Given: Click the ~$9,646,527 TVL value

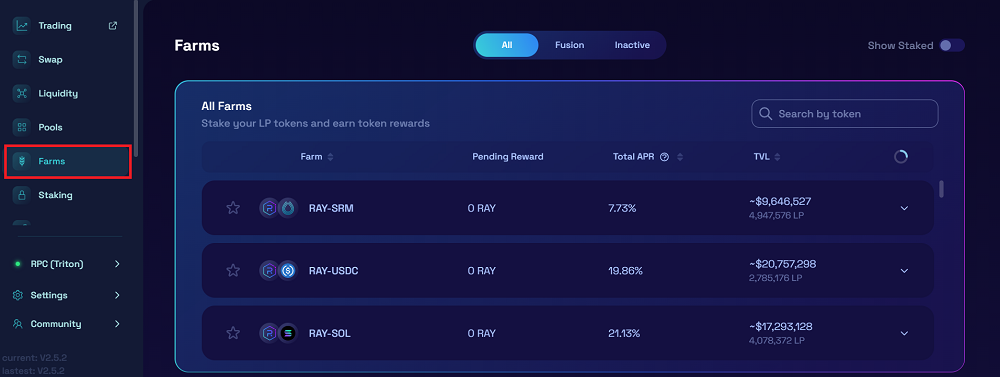Looking at the screenshot, I should (780, 202).
